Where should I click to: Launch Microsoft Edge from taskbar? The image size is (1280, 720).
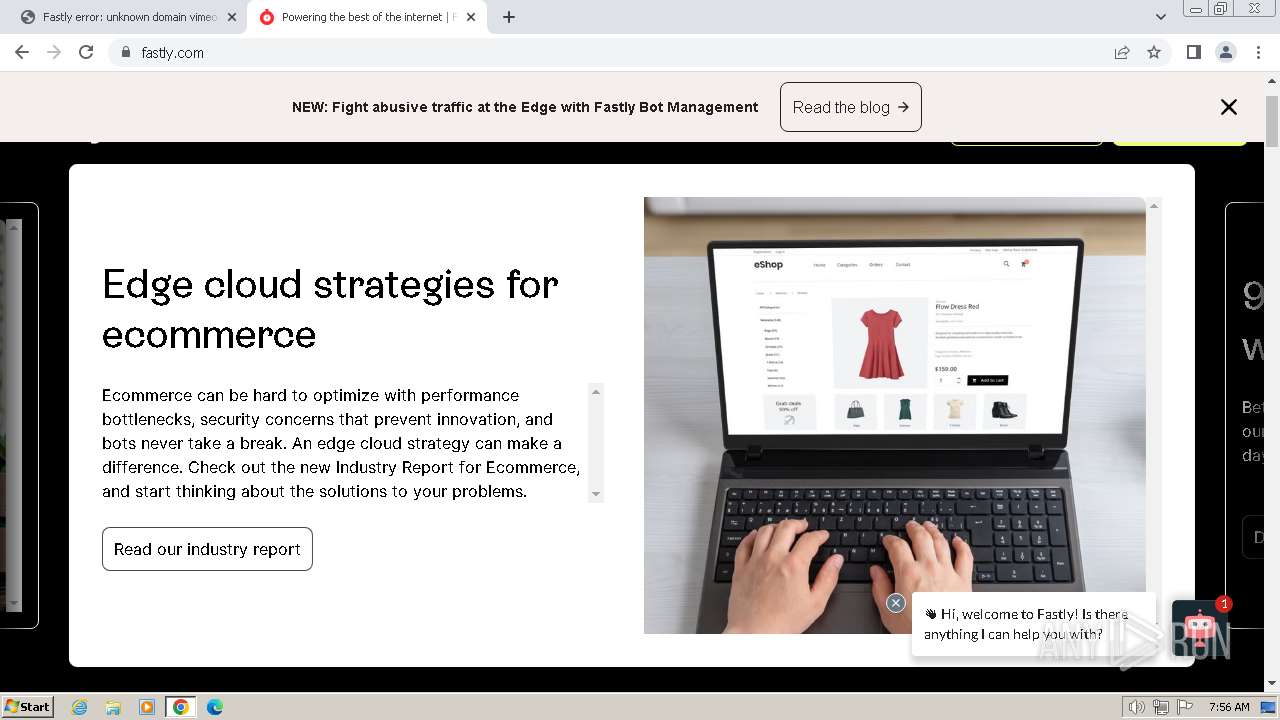(x=215, y=707)
